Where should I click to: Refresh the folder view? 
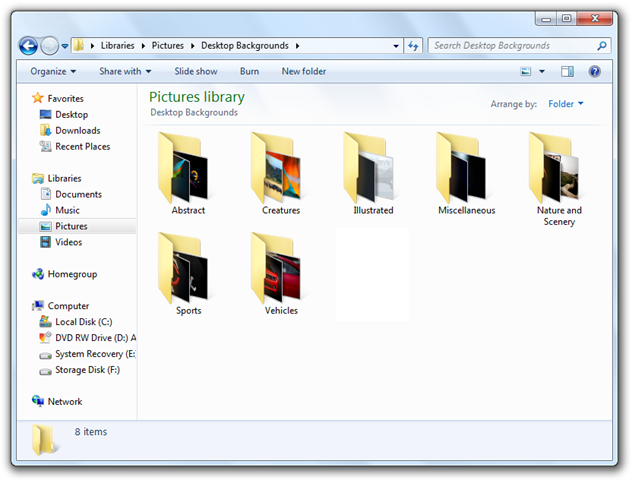[x=413, y=46]
